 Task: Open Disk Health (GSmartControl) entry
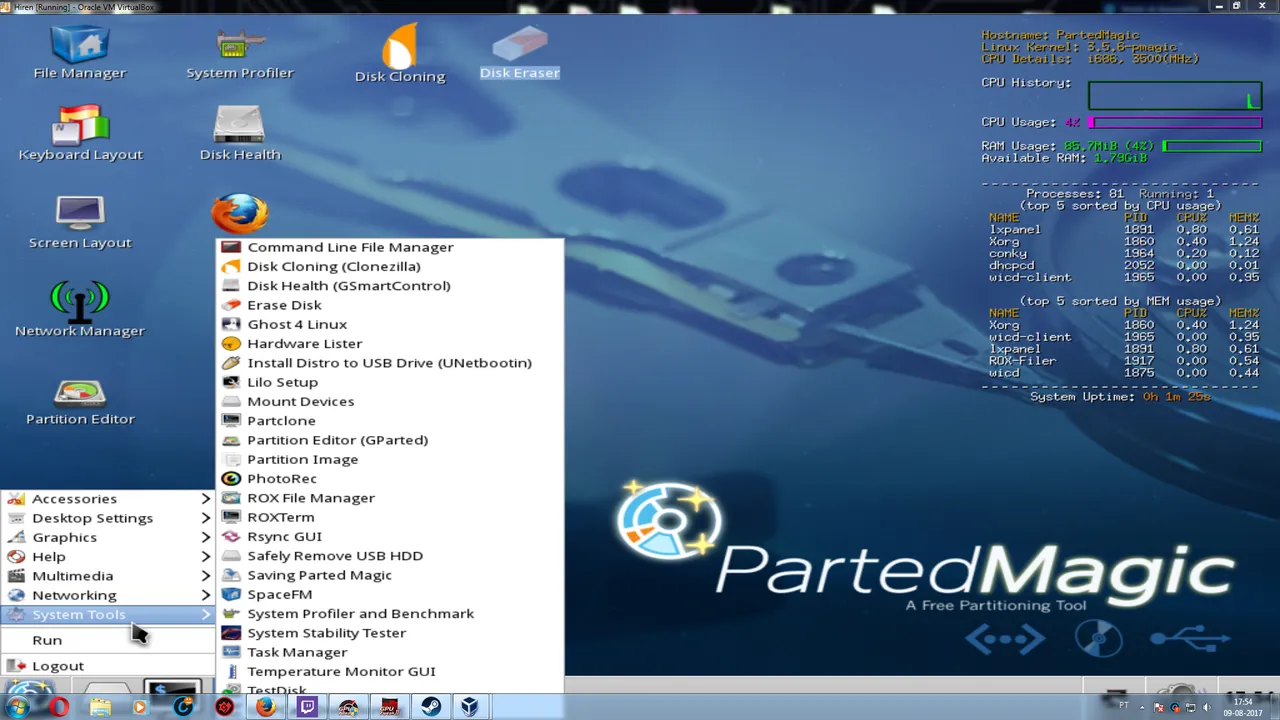point(390,286)
